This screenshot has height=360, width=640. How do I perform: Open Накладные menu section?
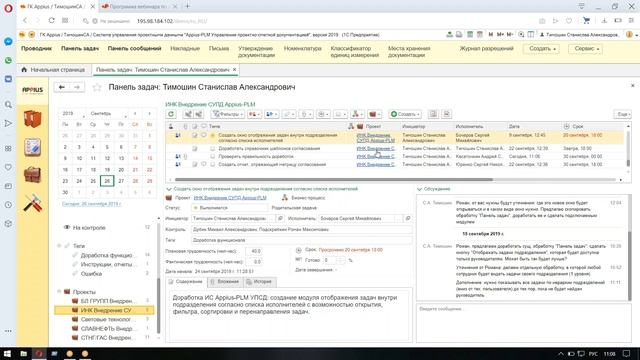click(x=185, y=49)
